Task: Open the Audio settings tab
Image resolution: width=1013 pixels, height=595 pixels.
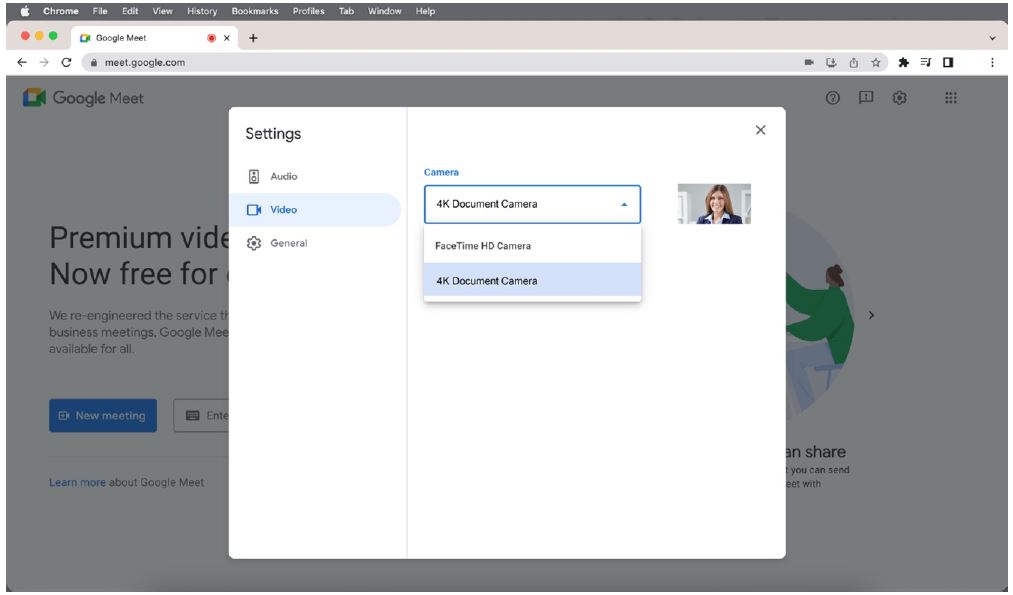Action: [283, 176]
